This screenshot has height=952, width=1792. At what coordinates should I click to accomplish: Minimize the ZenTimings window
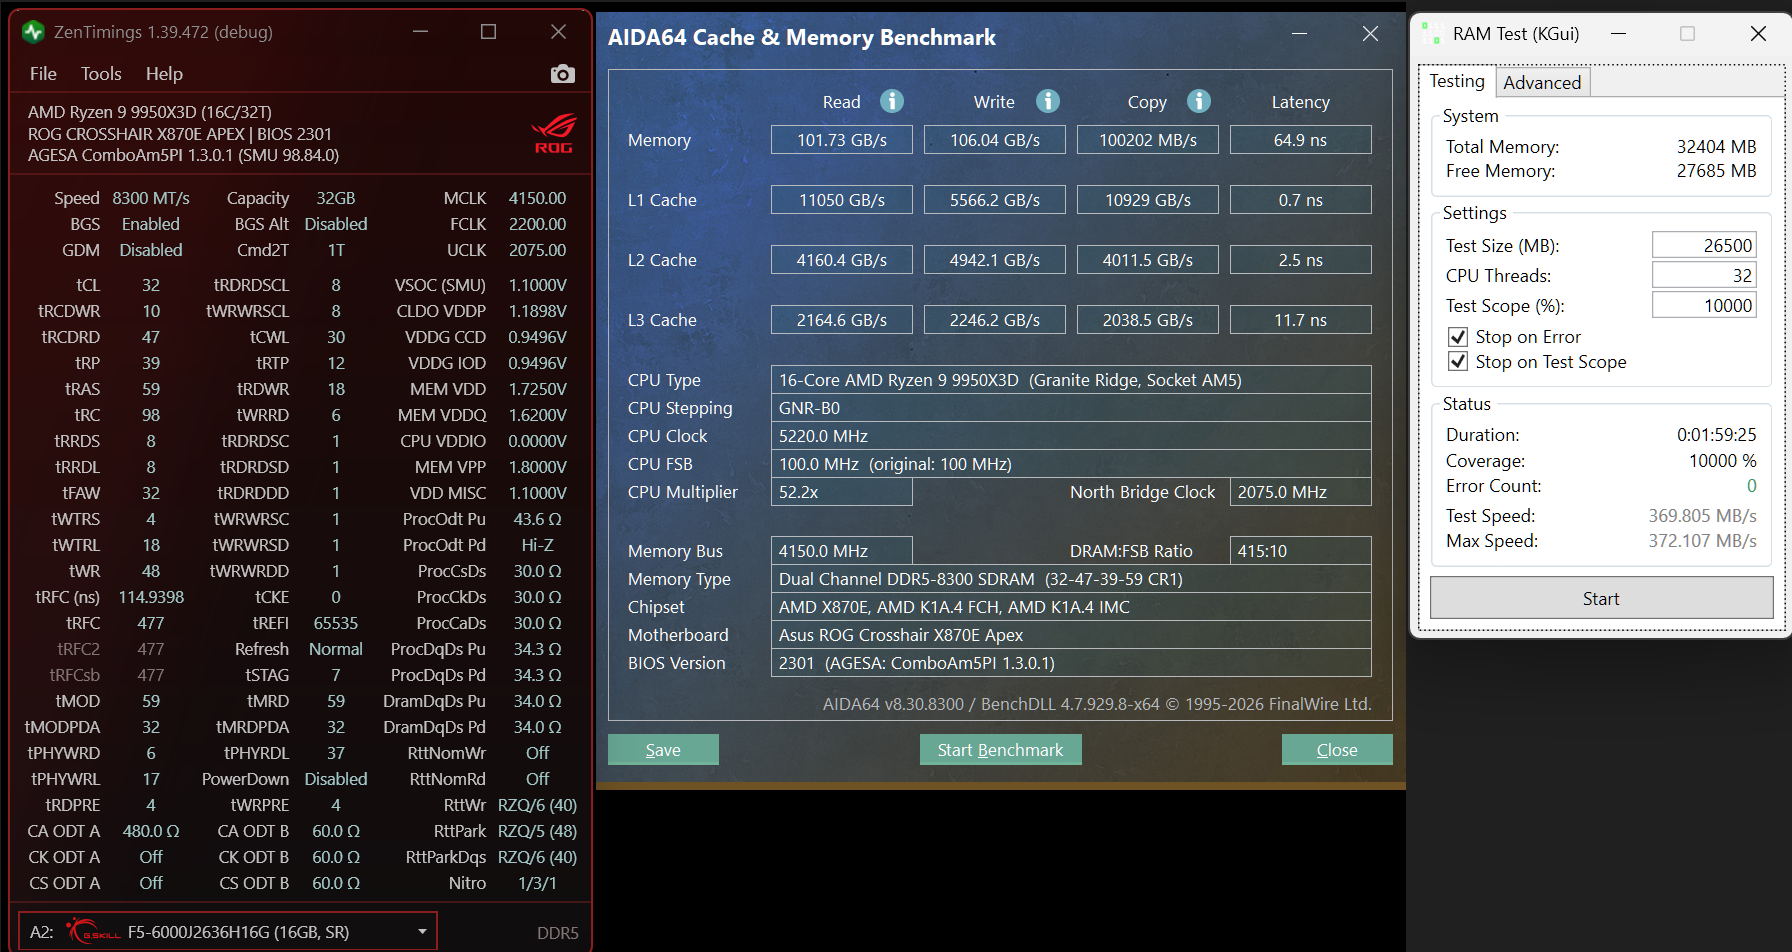point(421,32)
